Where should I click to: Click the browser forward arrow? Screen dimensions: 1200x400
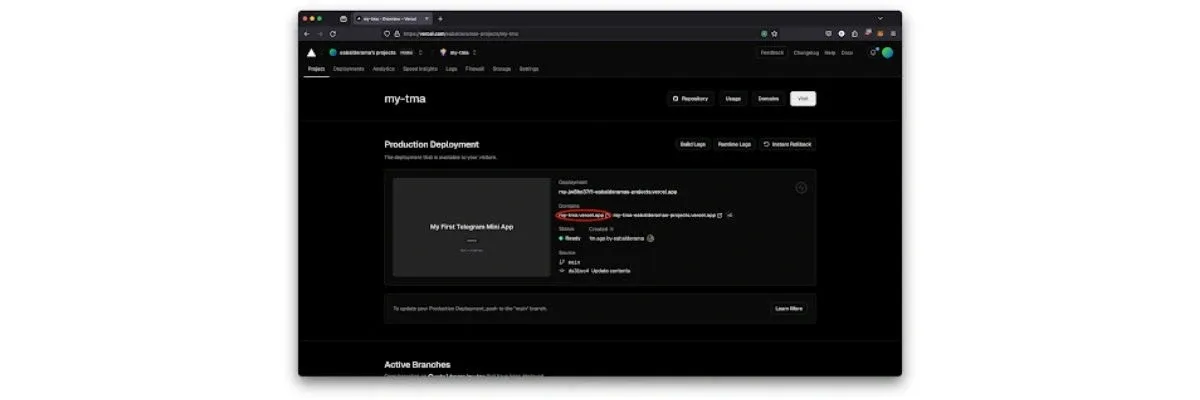319,33
